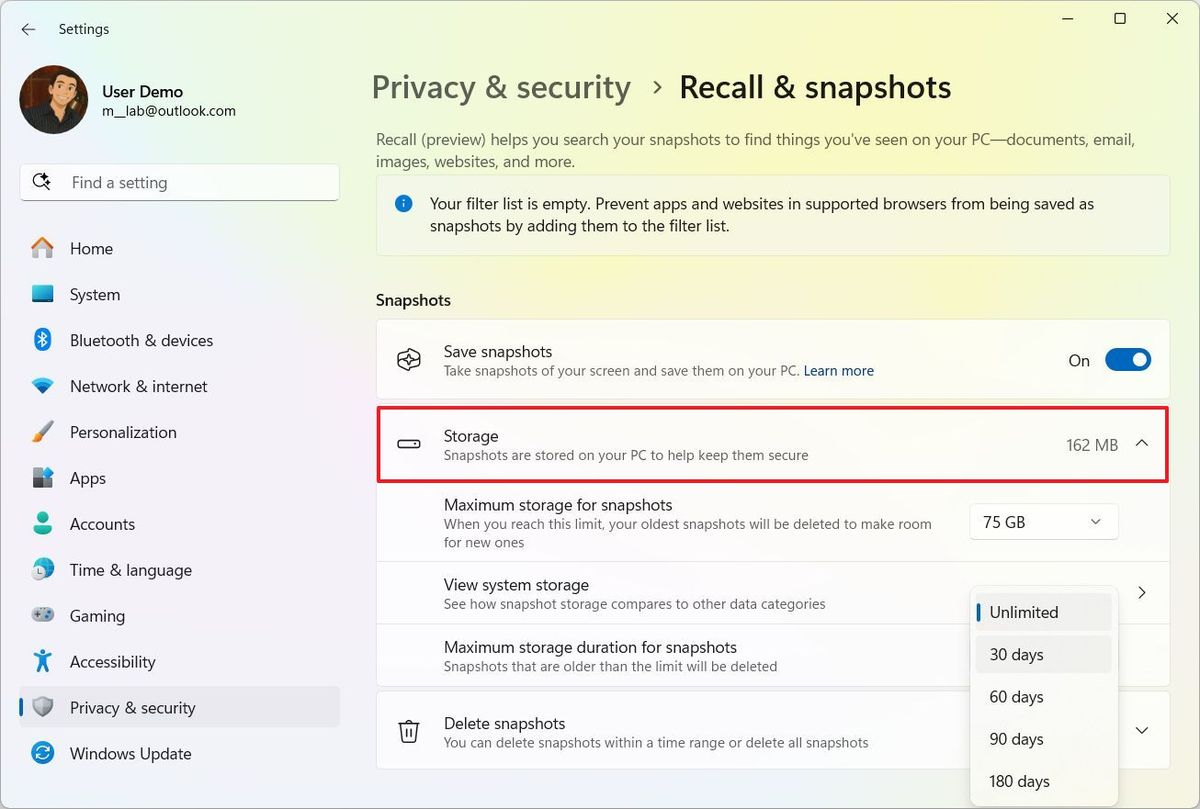This screenshot has height=809, width=1200.
Task: Turn off Save snapshots
Action: (x=1128, y=359)
